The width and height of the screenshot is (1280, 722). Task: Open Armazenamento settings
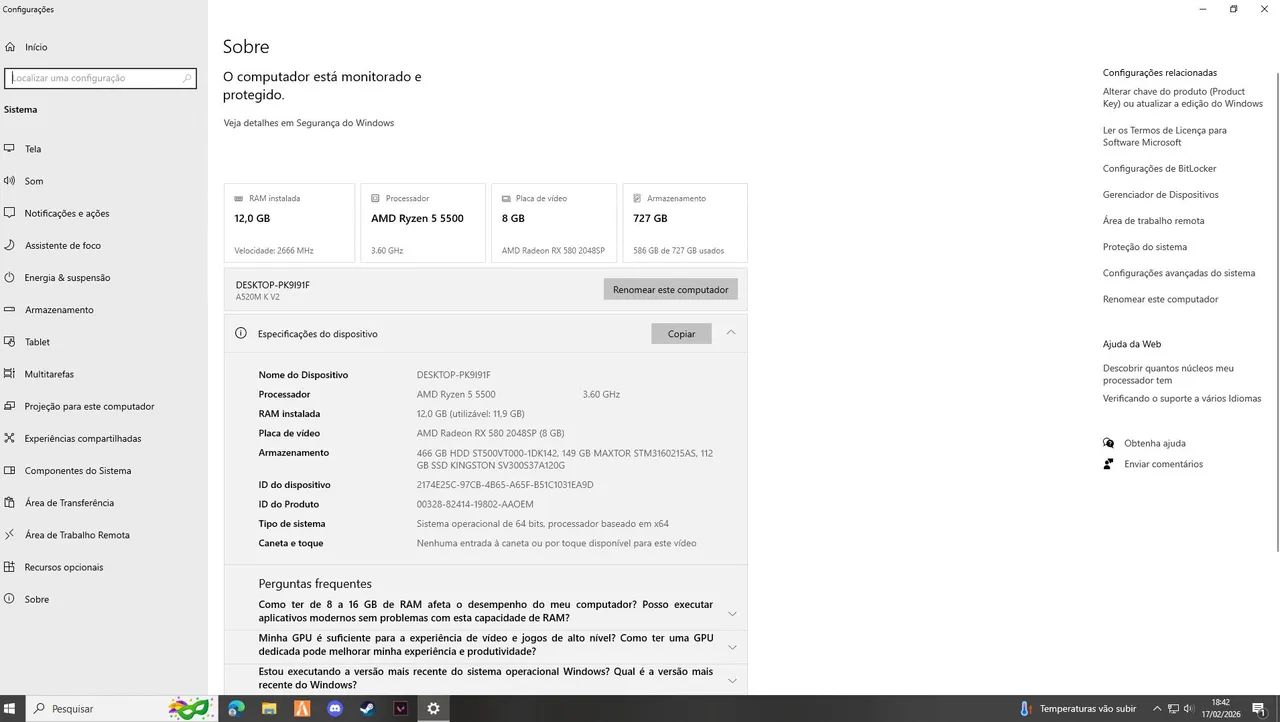[x=60, y=309]
